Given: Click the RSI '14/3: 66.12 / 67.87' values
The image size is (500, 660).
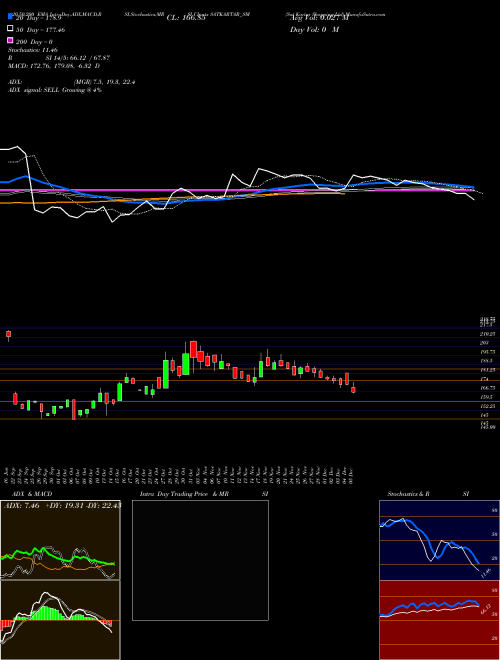Looking at the screenshot, I should tap(83, 58).
